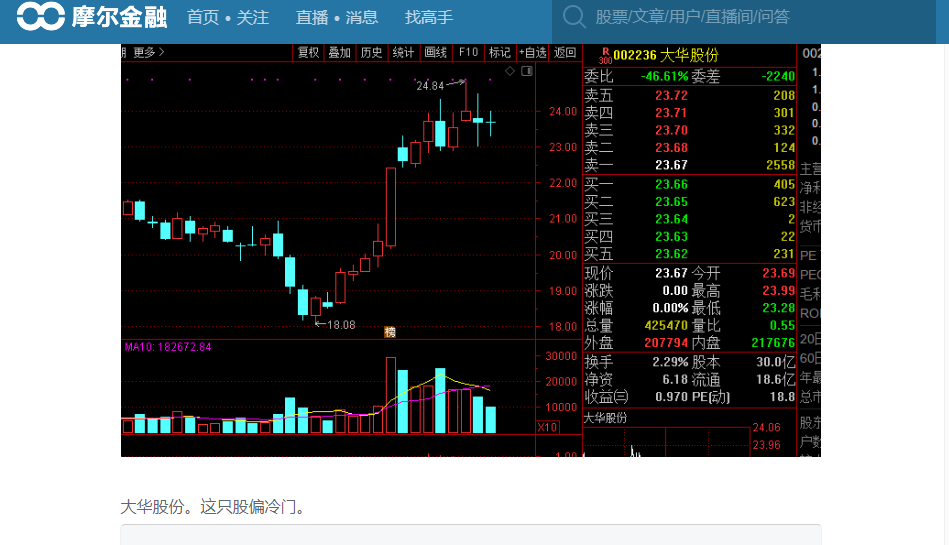Click the 委比 value -46.61%
Screen dimensions: 949x545
665,76
